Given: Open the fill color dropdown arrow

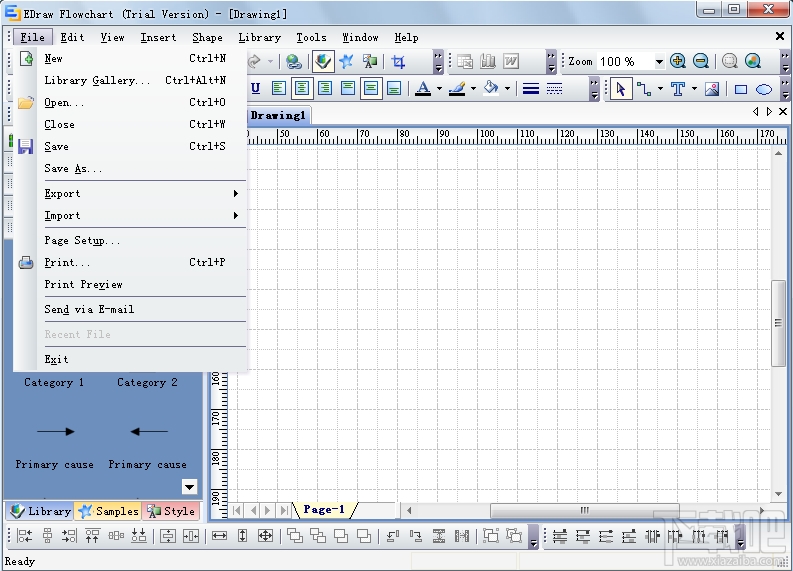Looking at the screenshot, I should tap(507, 89).
